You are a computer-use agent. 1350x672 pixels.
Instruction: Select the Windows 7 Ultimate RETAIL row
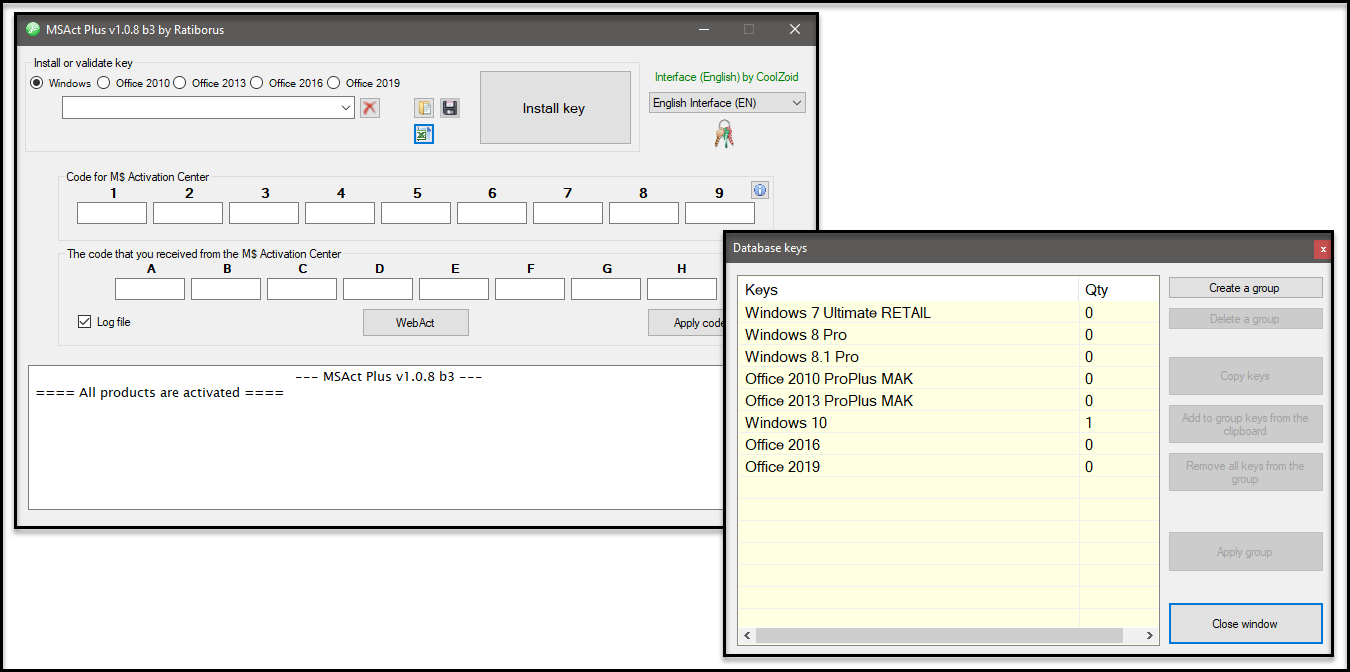point(948,313)
